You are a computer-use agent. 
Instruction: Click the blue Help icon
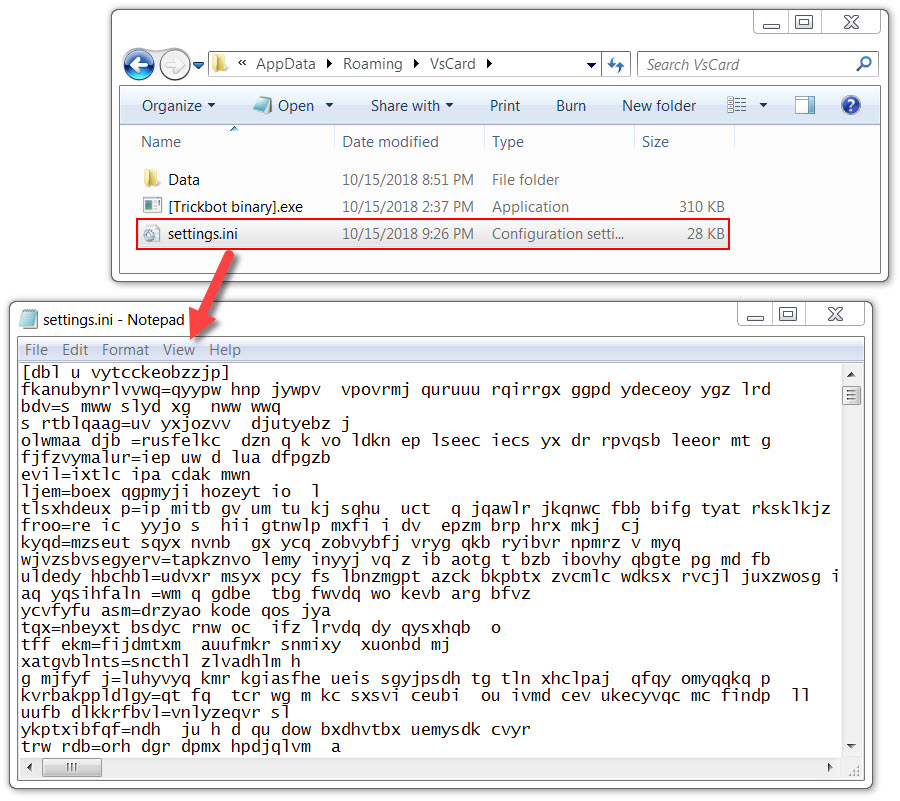click(851, 105)
